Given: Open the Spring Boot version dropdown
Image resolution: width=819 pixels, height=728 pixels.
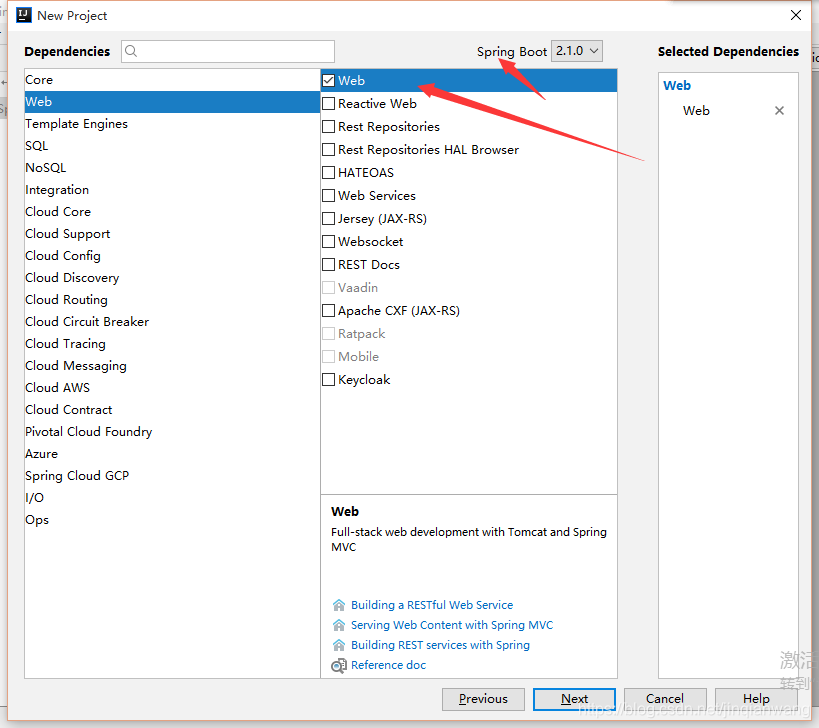Looking at the screenshot, I should [577, 51].
